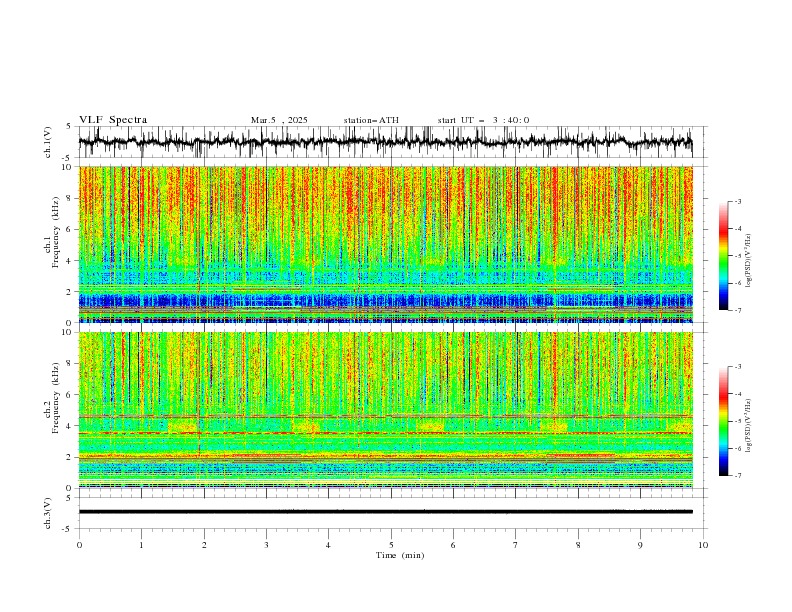
Task: Click the ch.2 "Frequency (kHz)" axis label
Action: [x=55, y=398]
